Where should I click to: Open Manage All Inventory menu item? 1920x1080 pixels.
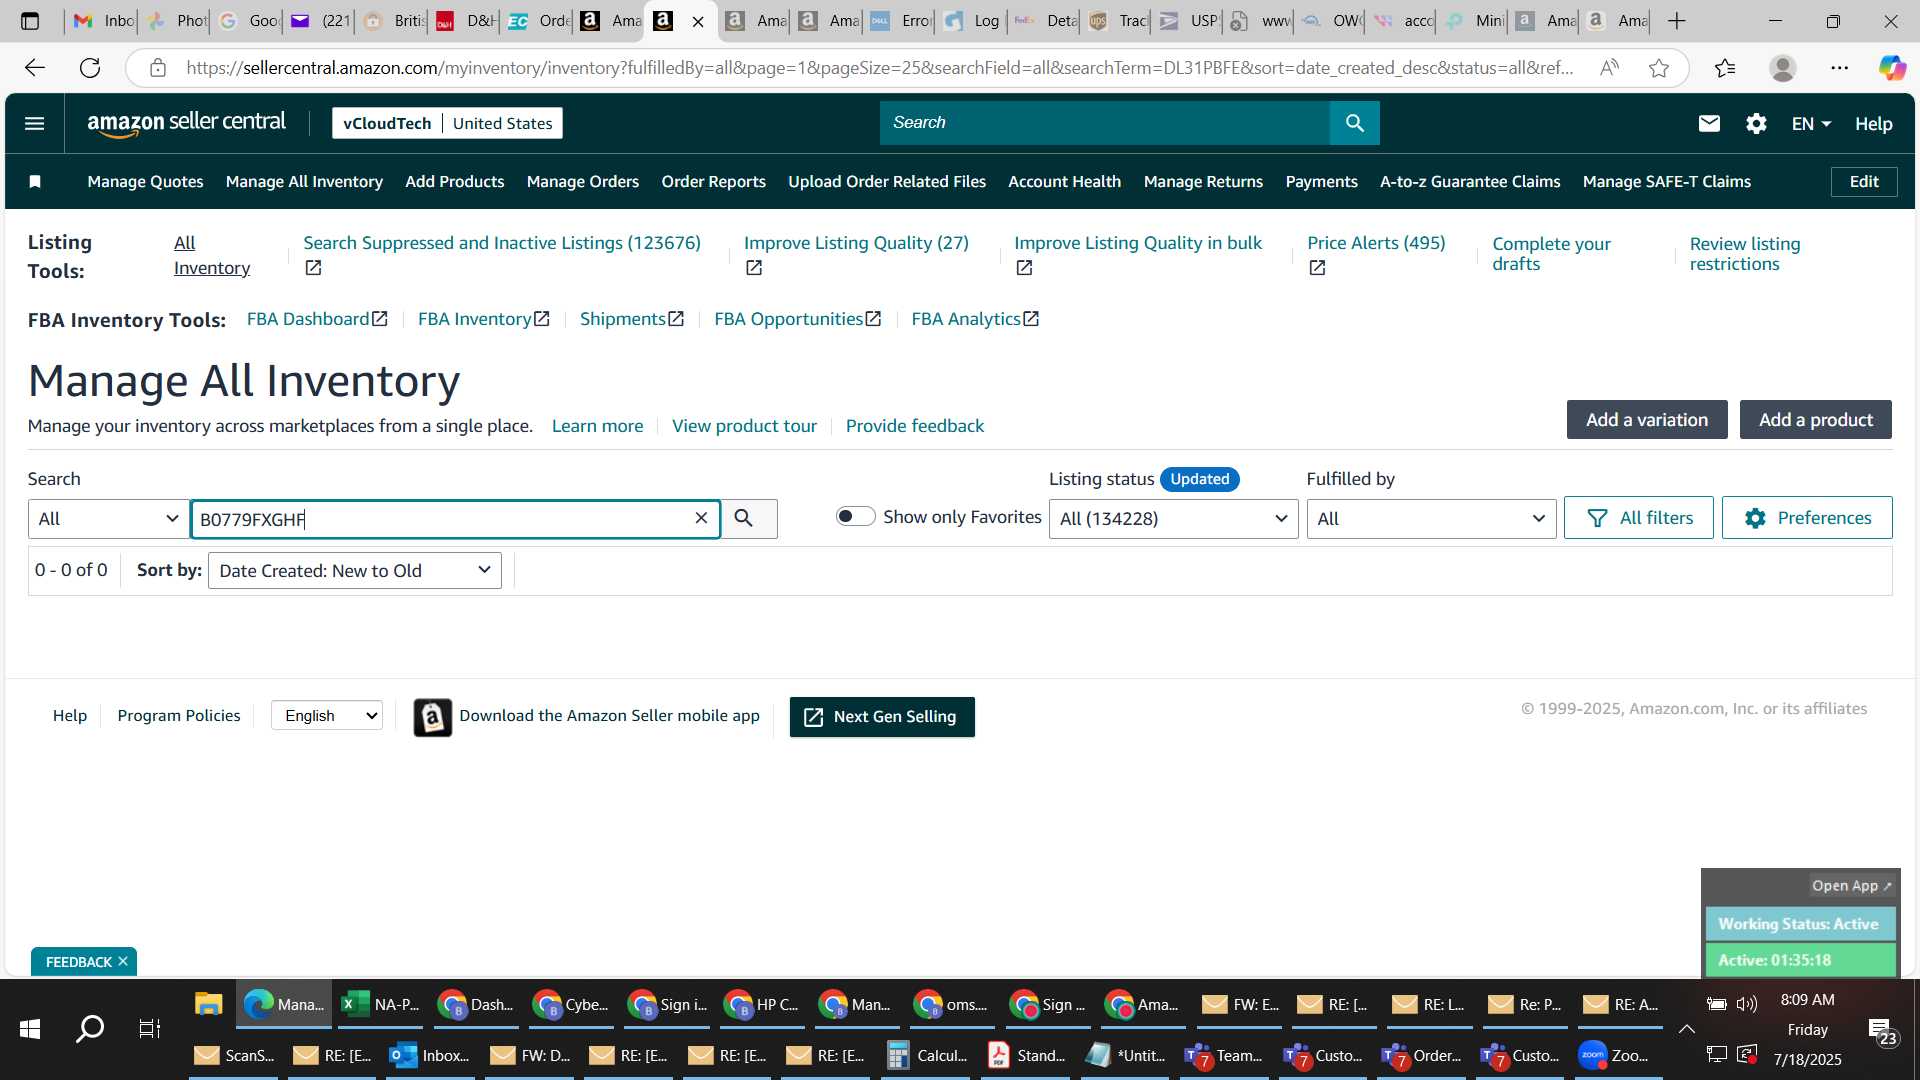(304, 182)
